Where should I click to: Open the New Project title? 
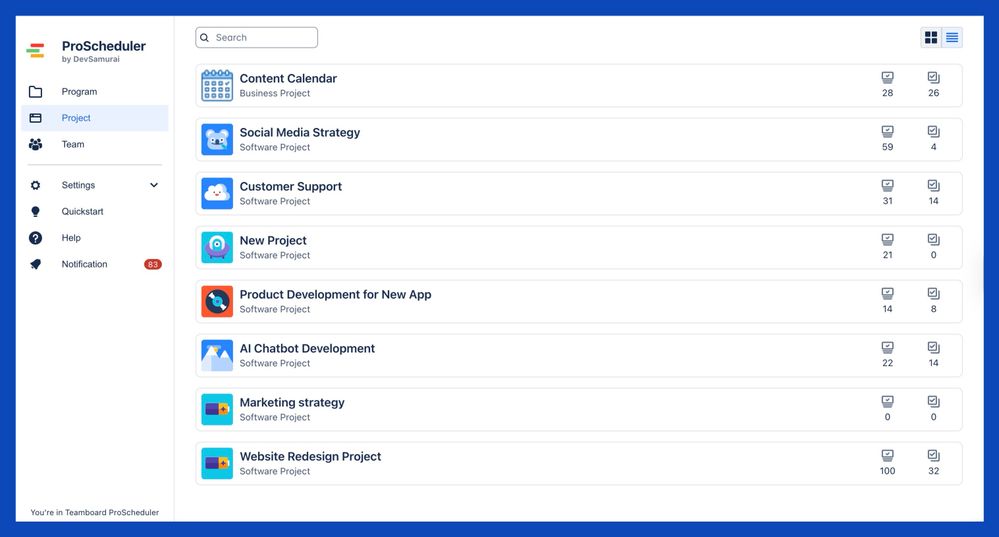click(x=273, y=241)
